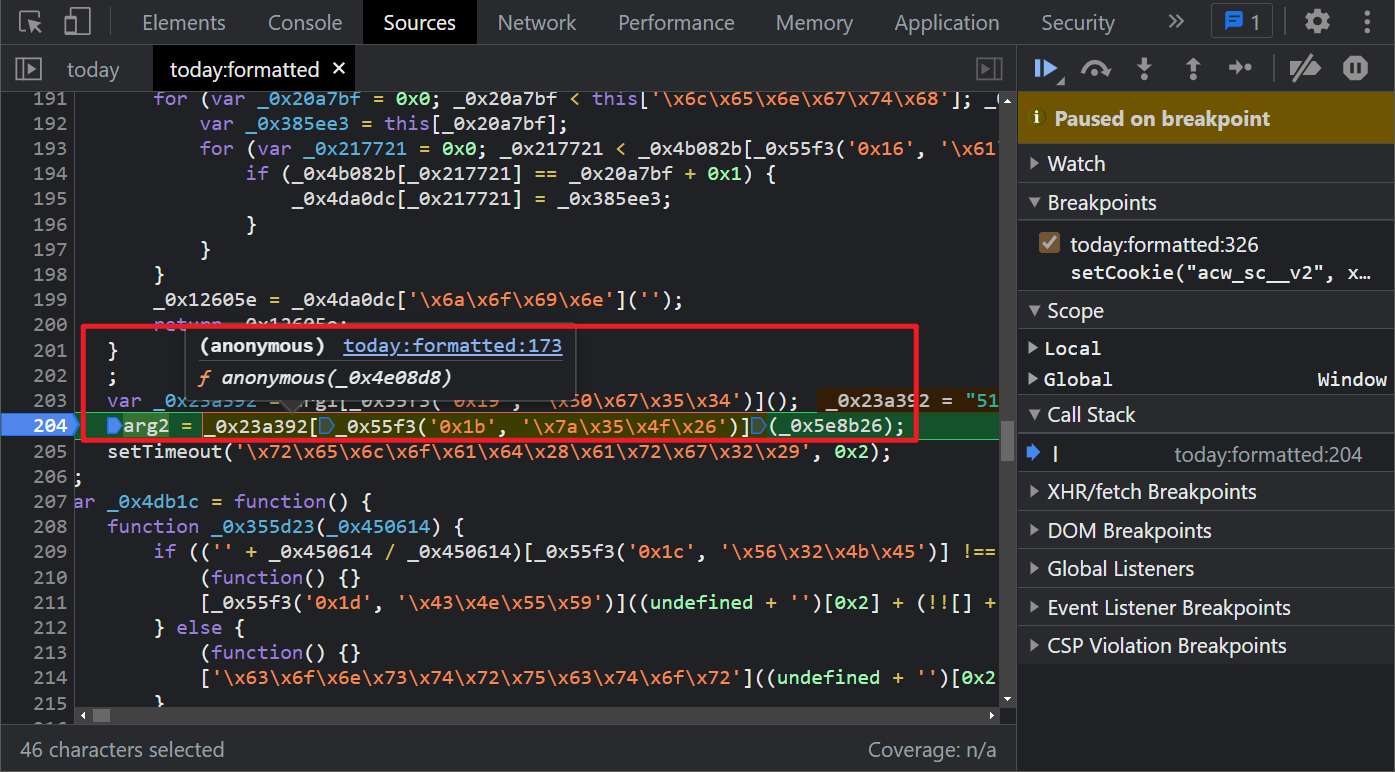The image size is (1395, 772).
Task: Deactivate all breakpoints icon
Action: [x=1305, y=68]
